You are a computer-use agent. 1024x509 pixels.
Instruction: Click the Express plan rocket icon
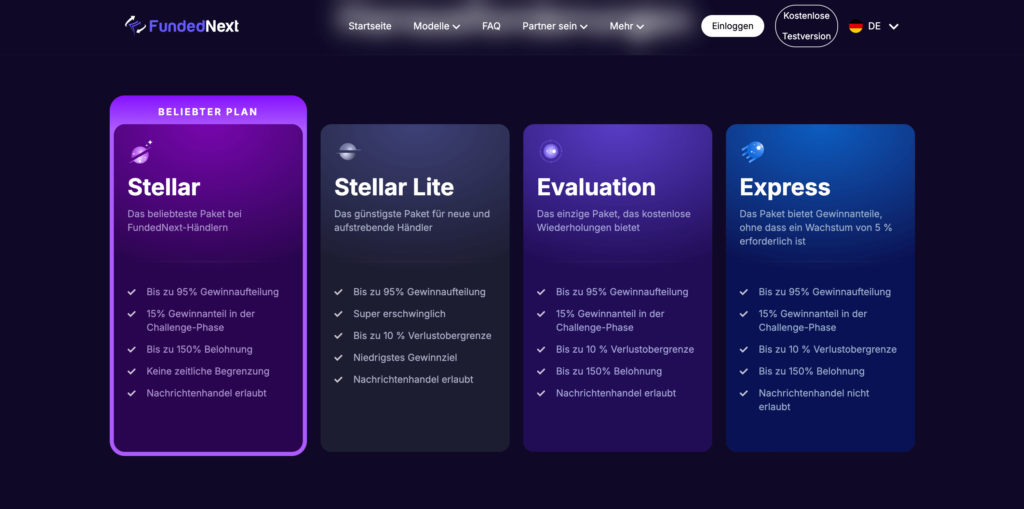point(752,152)
